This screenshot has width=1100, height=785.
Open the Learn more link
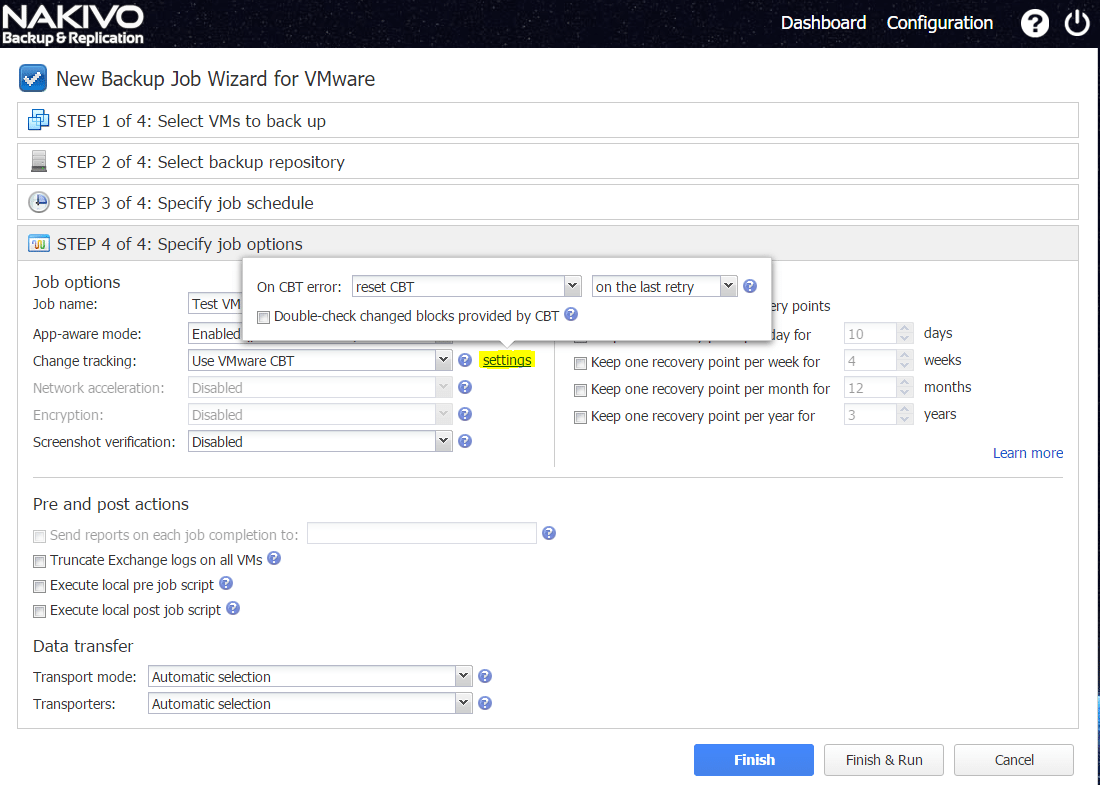coord(1027,453)
